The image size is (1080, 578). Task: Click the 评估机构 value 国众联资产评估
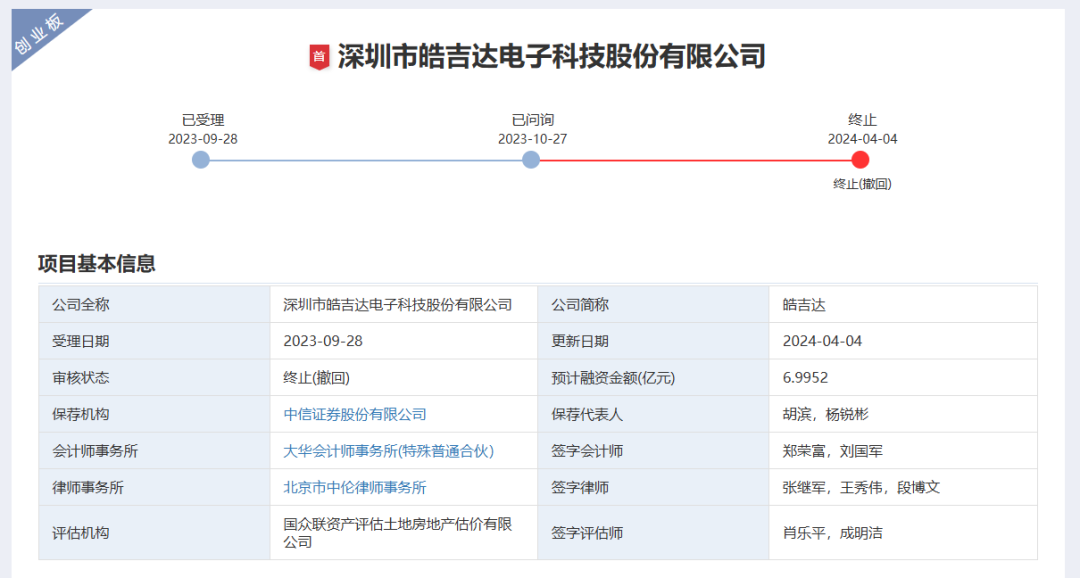[x=397, y=532]
